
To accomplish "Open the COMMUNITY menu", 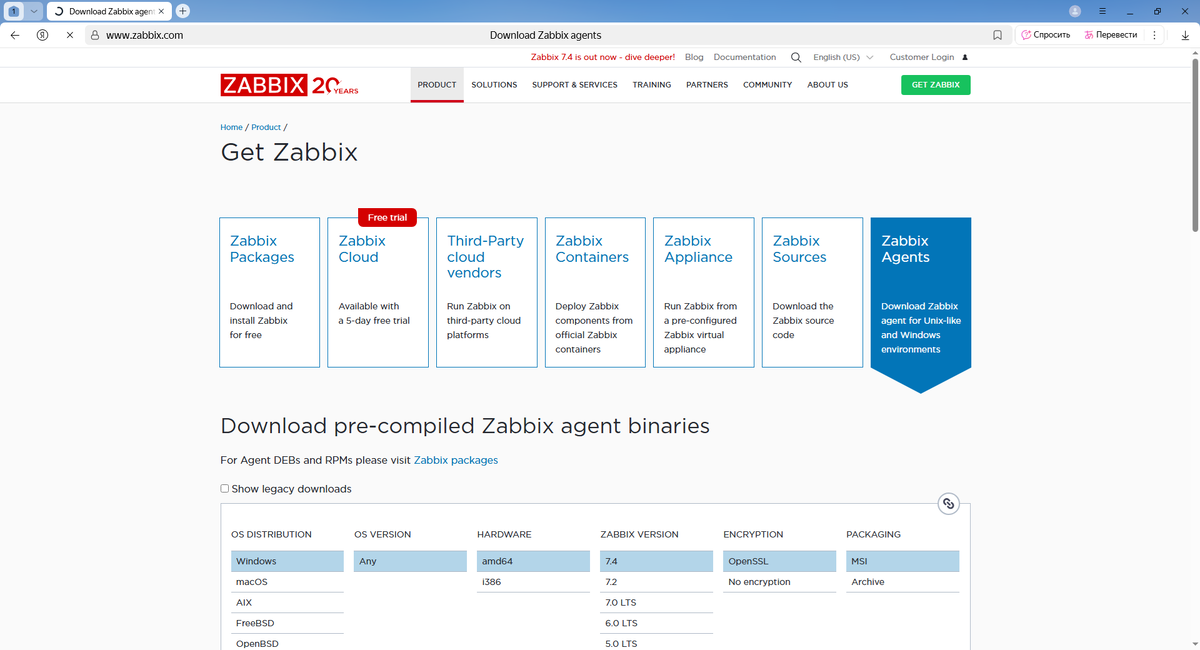I will coord(767,85).
